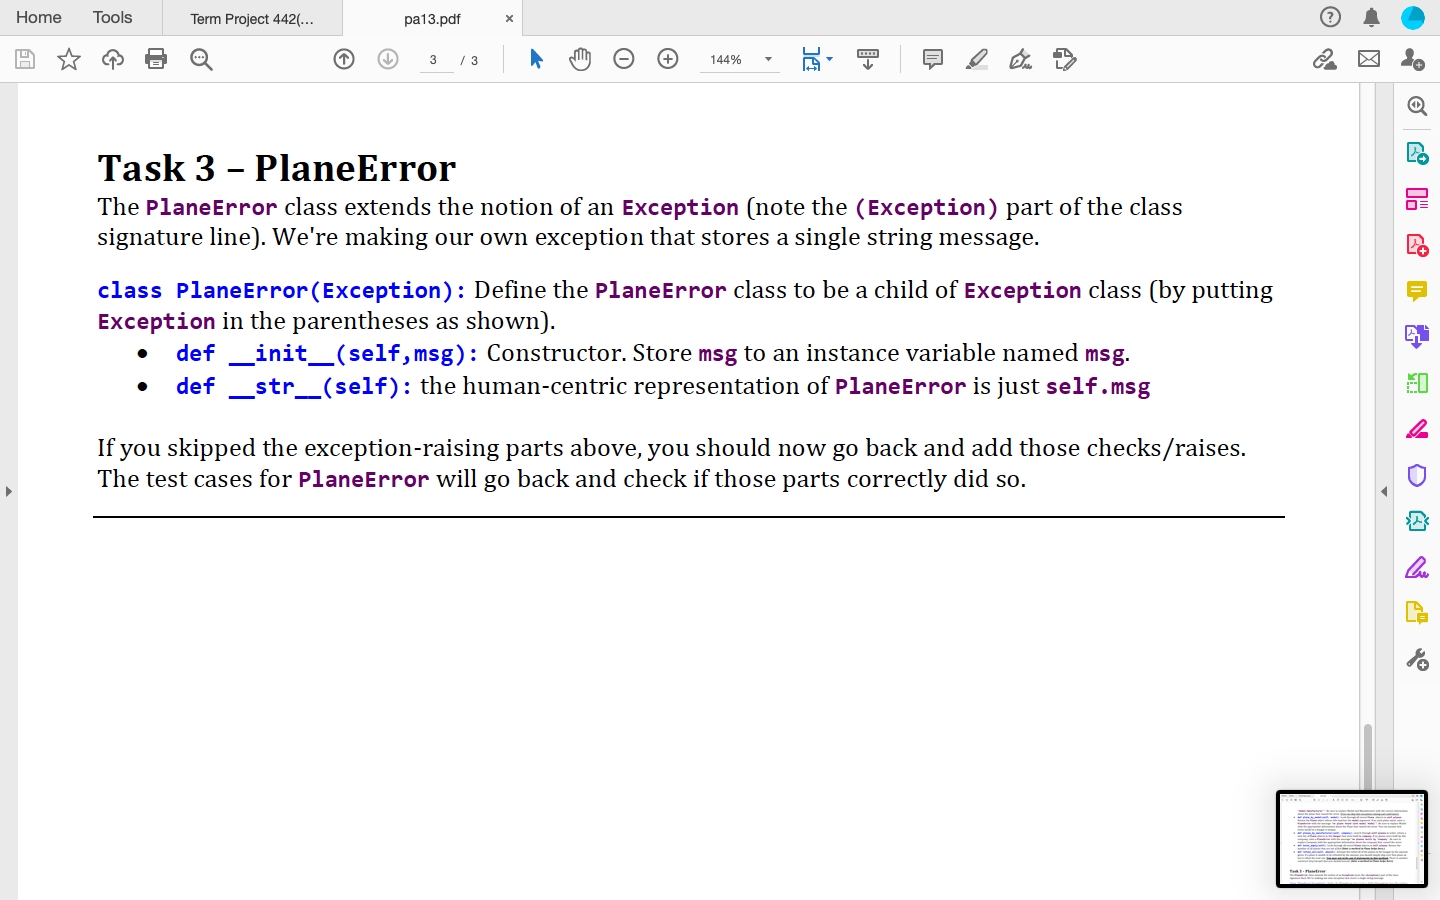Viewport: 1440px width, 900px height.
Task: Click the page number input field
Action: pyautogui.click(x=434, y=60)
